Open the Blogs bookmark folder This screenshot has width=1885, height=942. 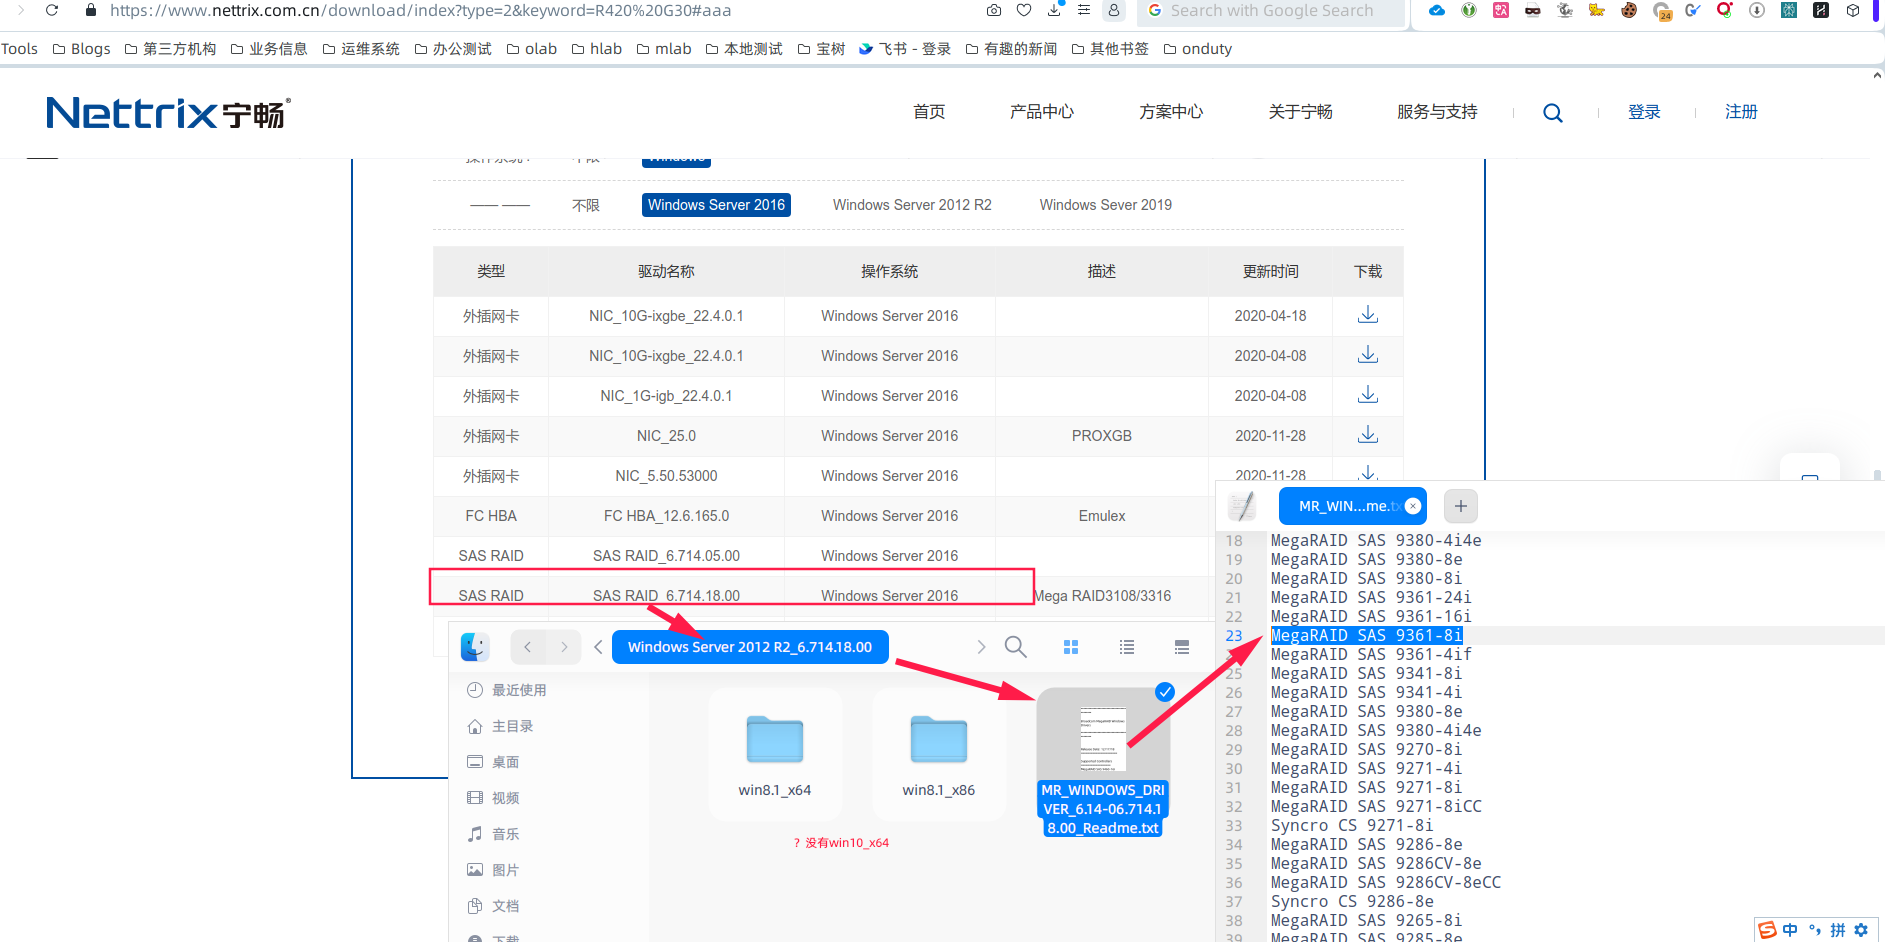(x=81, y=49)
